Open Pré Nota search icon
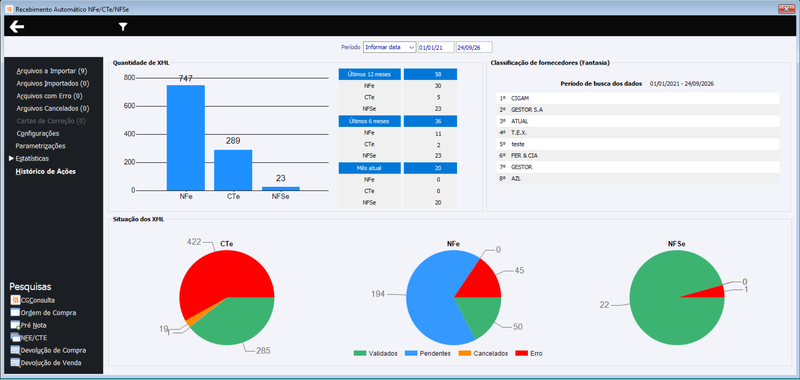This screenshot has width=800, height=380. pyautogui.click(x=15, y=325)
